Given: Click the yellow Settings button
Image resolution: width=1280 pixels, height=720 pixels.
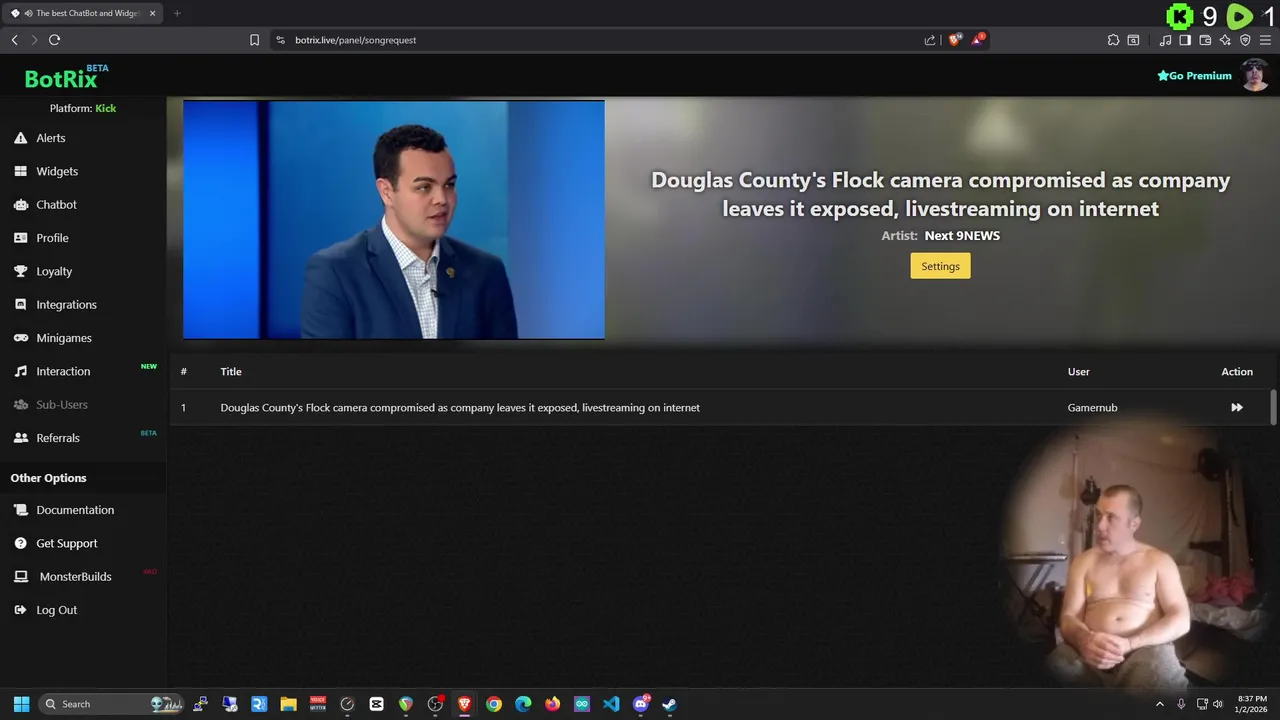Looking at the screenshot, I should (940, 266).
